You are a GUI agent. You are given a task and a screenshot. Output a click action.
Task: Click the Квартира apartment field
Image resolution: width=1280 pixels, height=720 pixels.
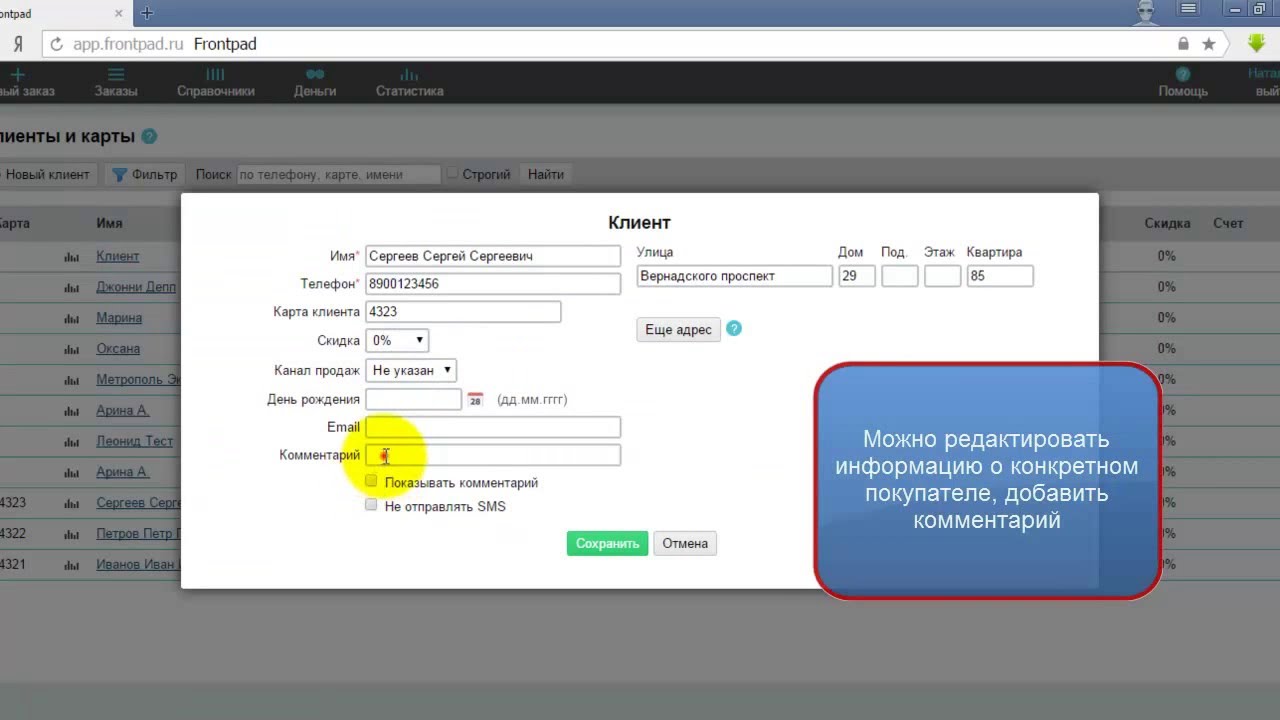(x=1000, y=276)
